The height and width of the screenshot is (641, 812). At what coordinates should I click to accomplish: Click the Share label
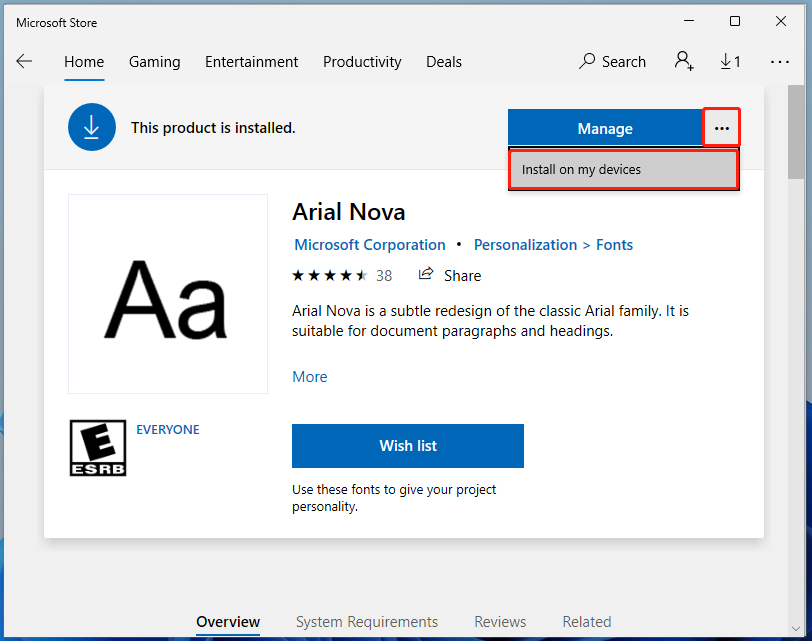462,275
